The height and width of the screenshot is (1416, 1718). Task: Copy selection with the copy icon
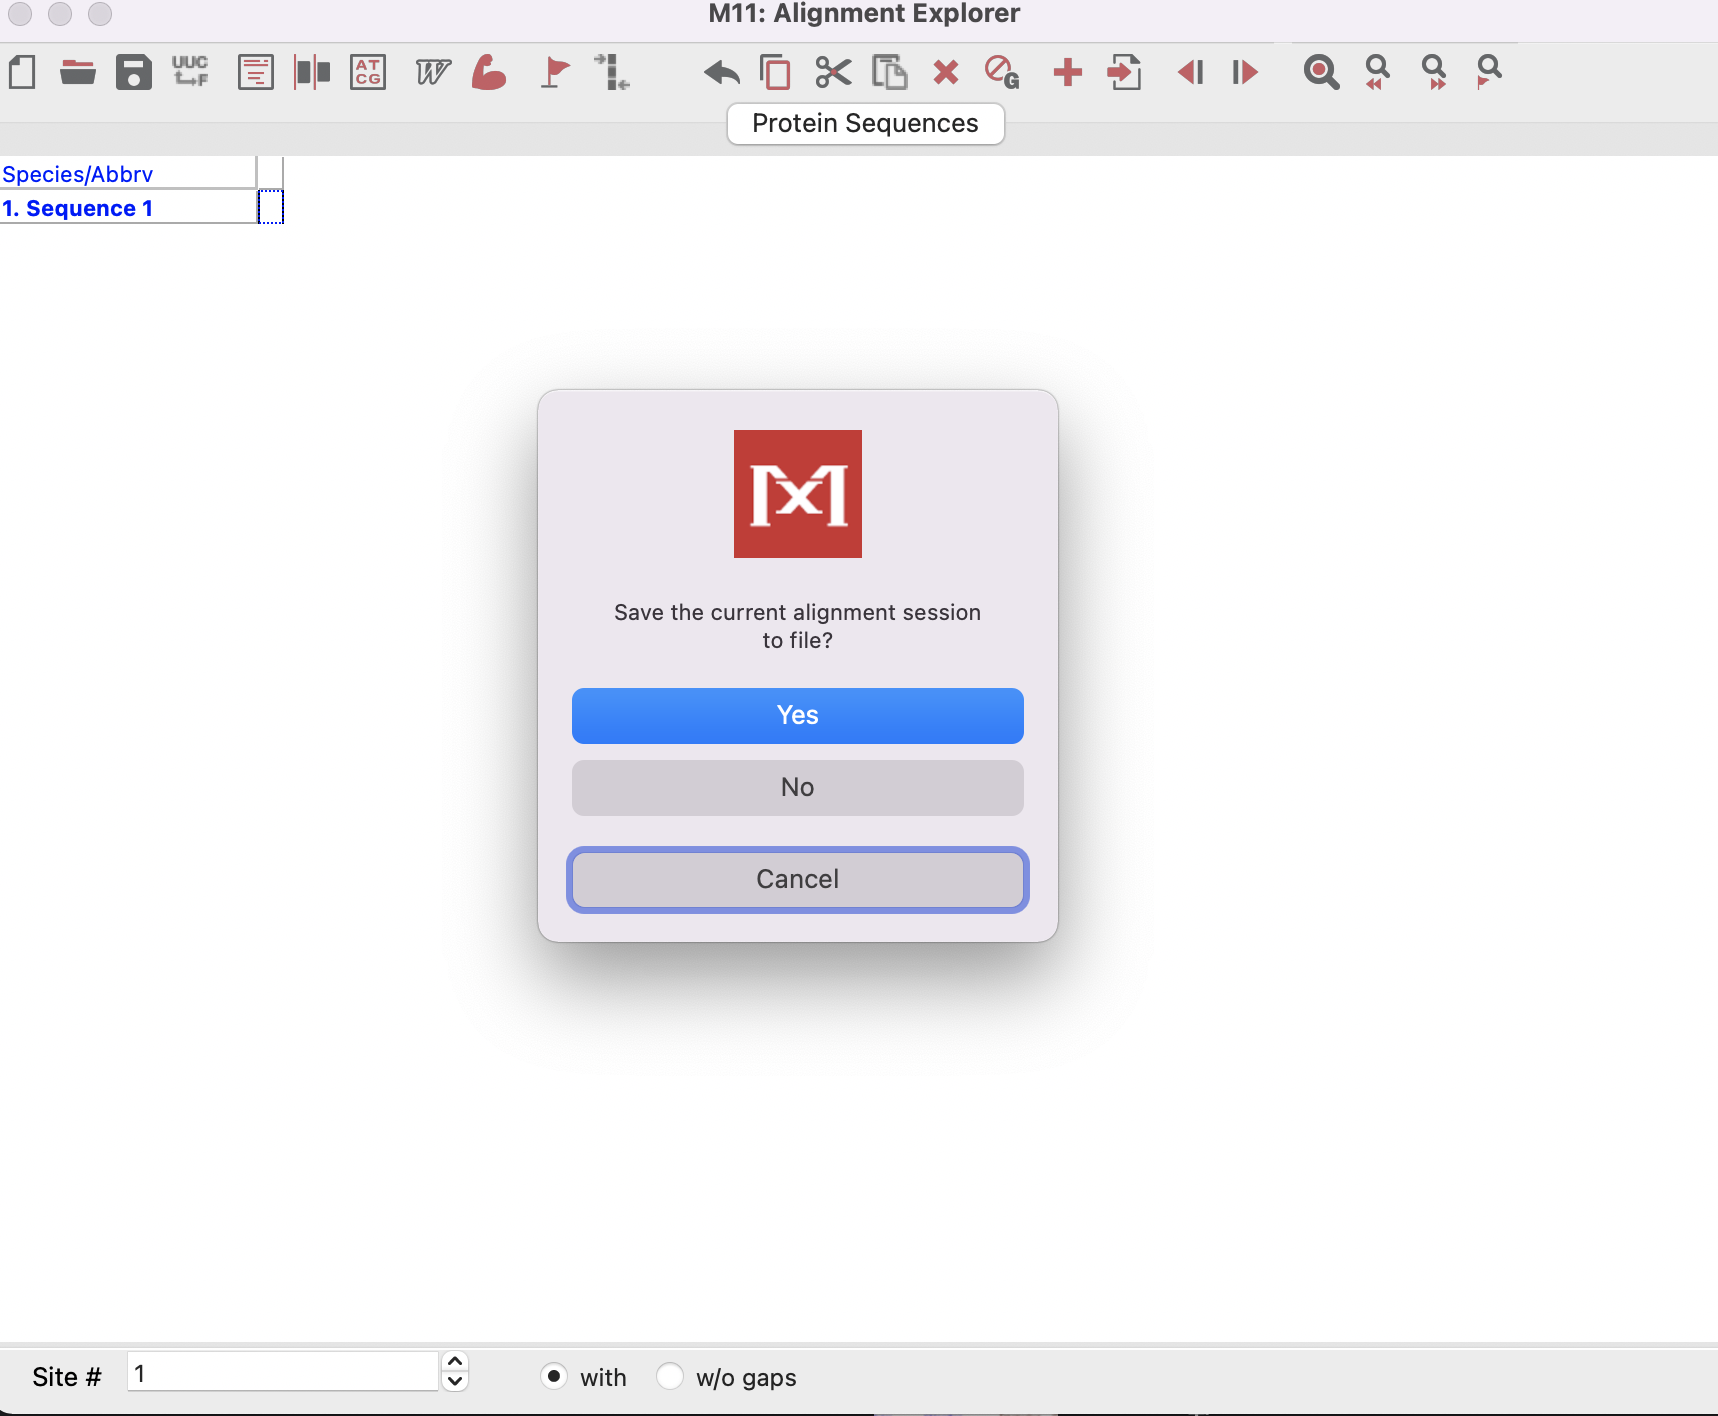(x=775, y=73)
